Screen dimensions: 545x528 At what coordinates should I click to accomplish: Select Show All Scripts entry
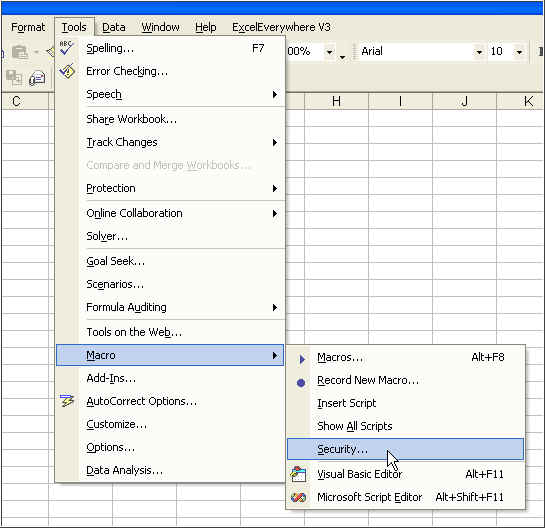tap(405, 426)
